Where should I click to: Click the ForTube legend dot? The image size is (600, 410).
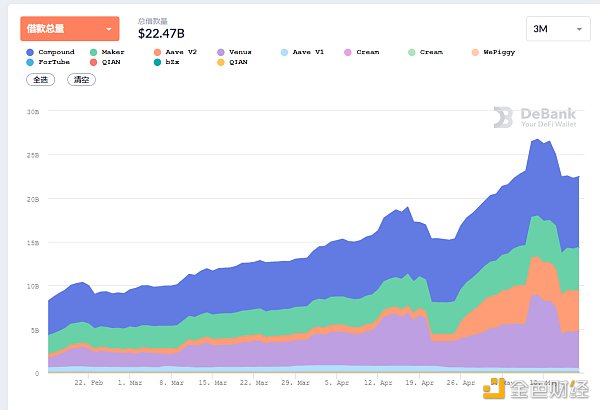pyautogui.click(x=31, y=62)
